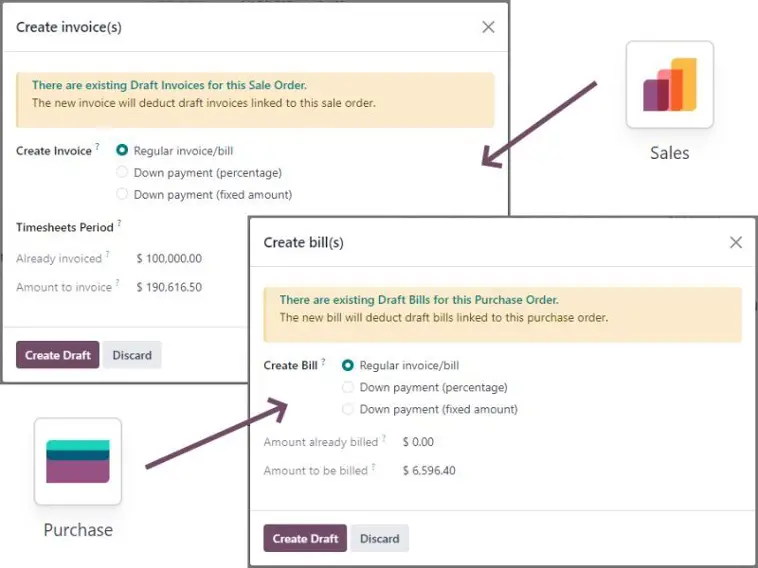
Task: Click help tooltip beside Already invoiced
Action: [107, 253]
